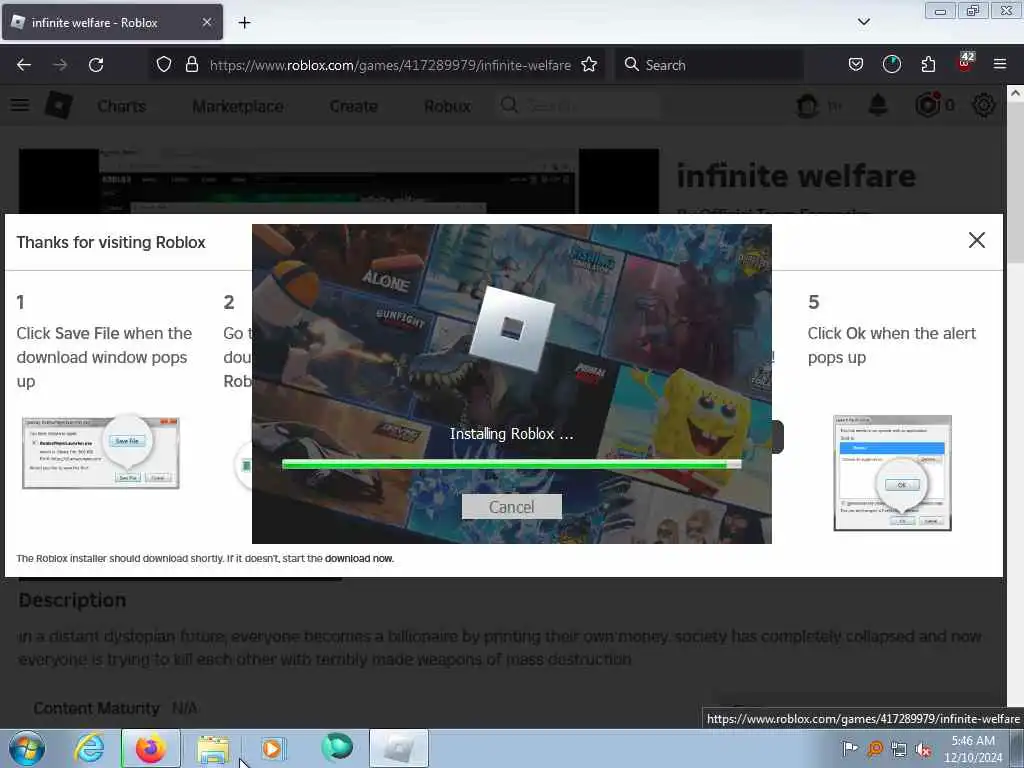Click the Installing Roblox progress bar
This screenshot has height=768, width=1024.
[x=511, y=464]
